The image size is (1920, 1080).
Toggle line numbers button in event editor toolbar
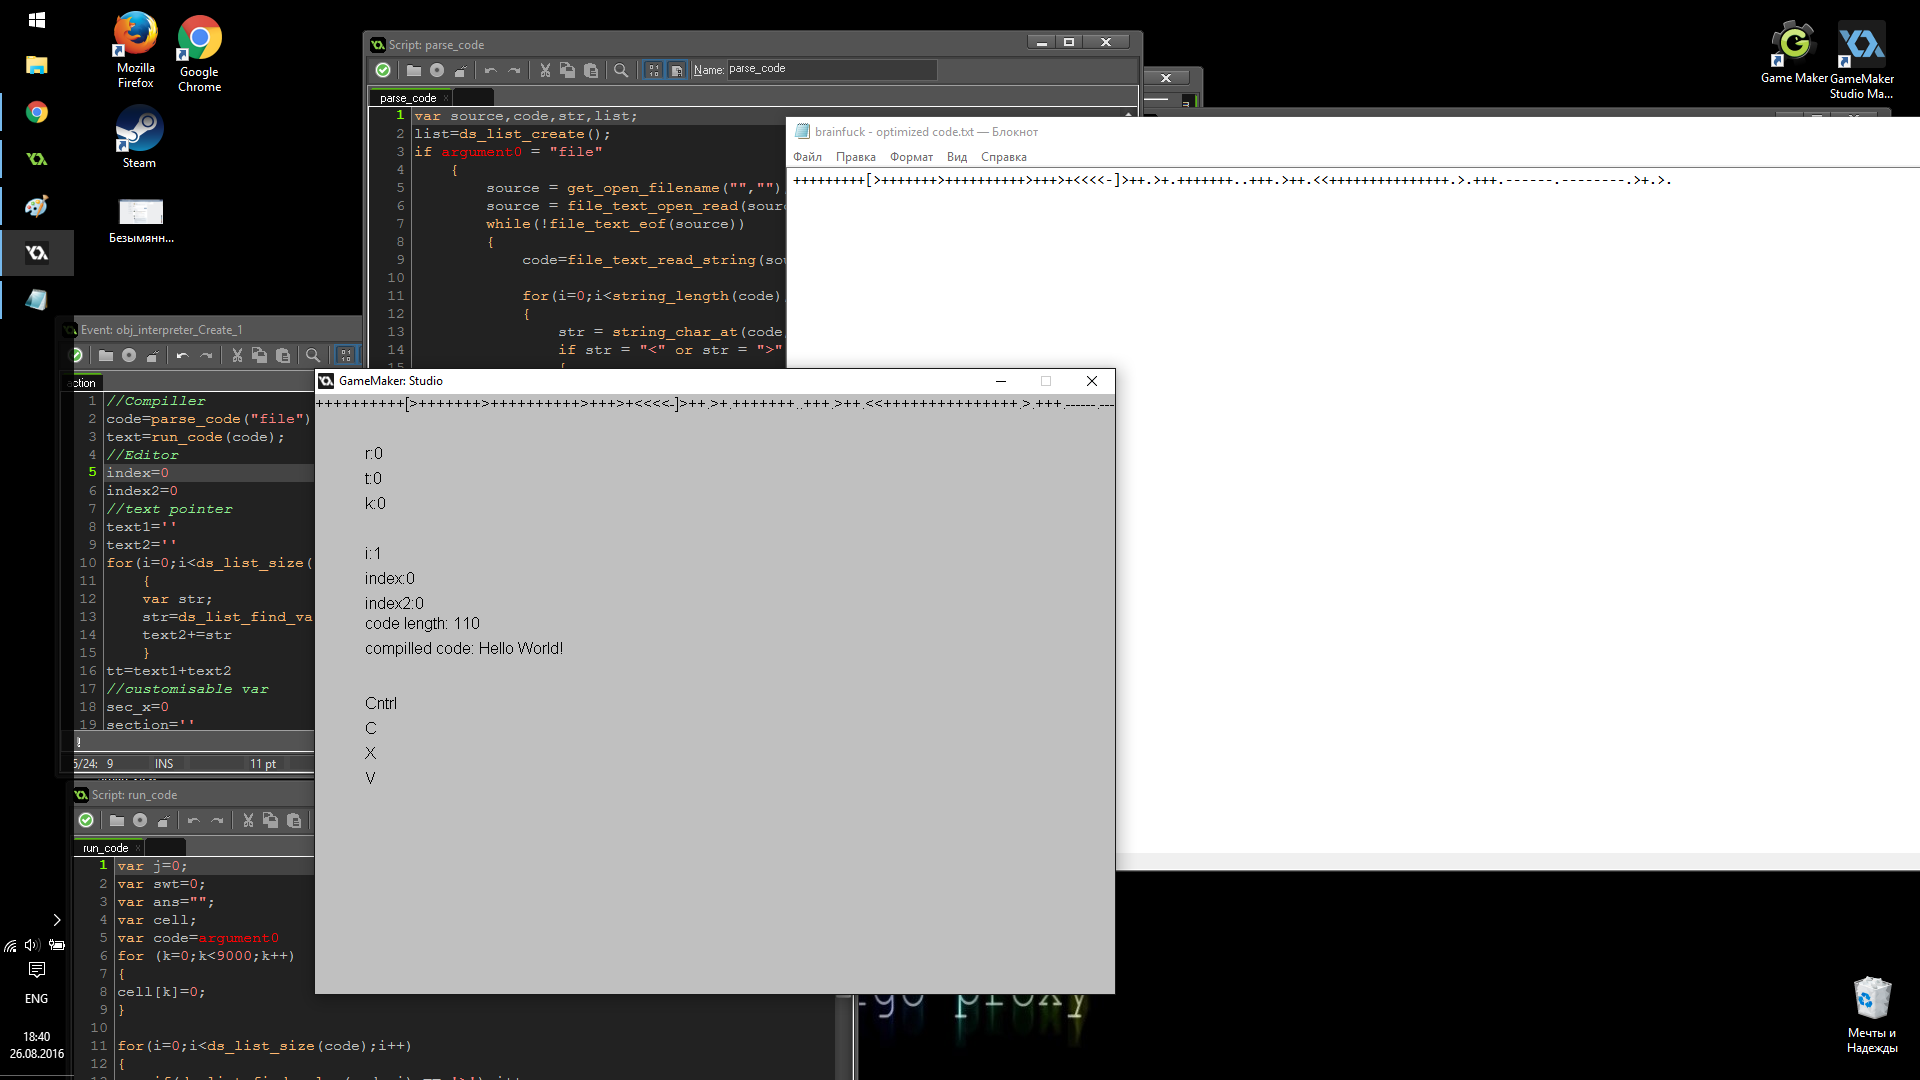(345, 356)
